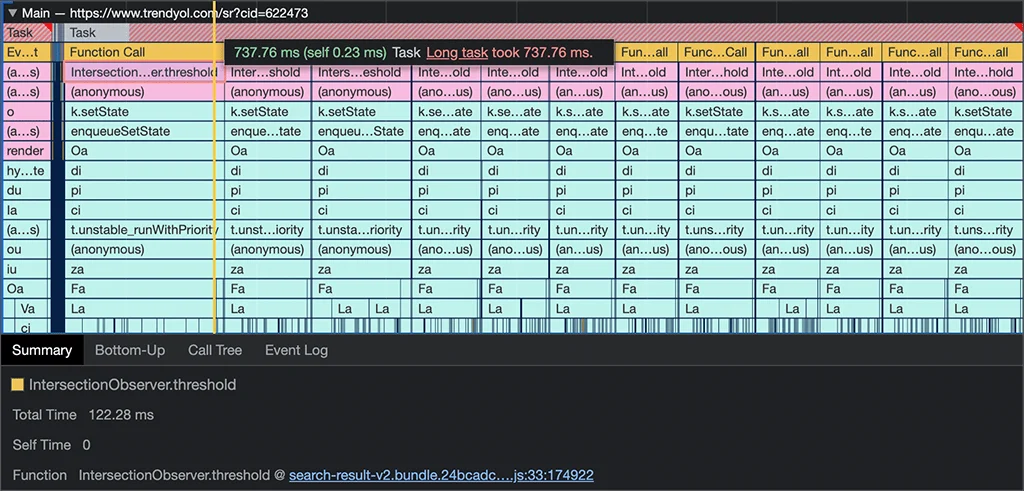
Task: Open the search-result-v2.bundle source link
Action: pyautogui.click(x=441, y=476)
